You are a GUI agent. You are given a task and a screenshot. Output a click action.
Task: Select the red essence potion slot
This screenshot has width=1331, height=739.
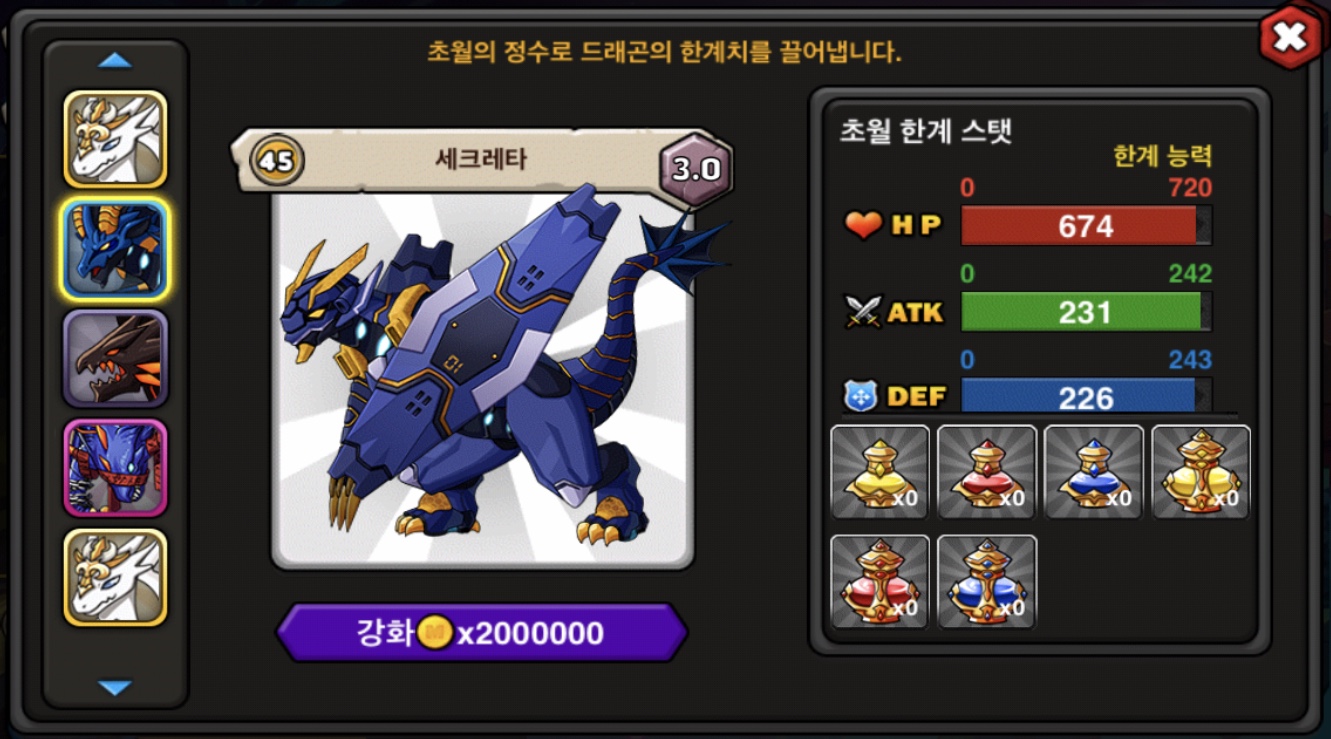tap(987, 472)
